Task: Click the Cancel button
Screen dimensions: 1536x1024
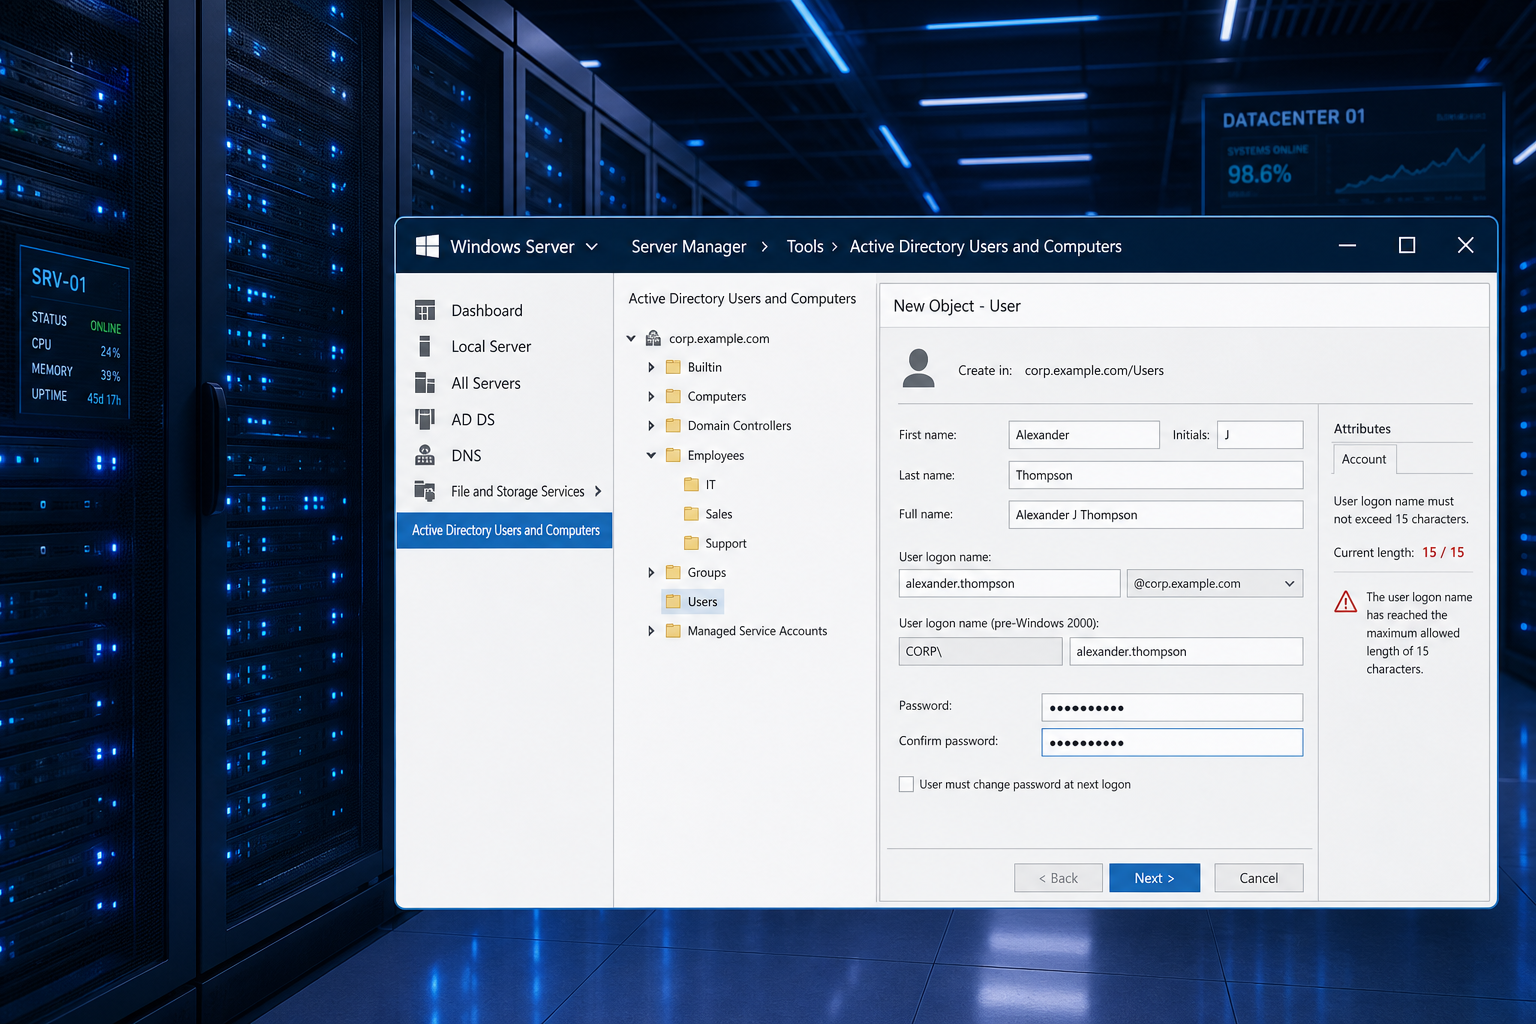Action: pyautogui.click(x=1259, y=878)
